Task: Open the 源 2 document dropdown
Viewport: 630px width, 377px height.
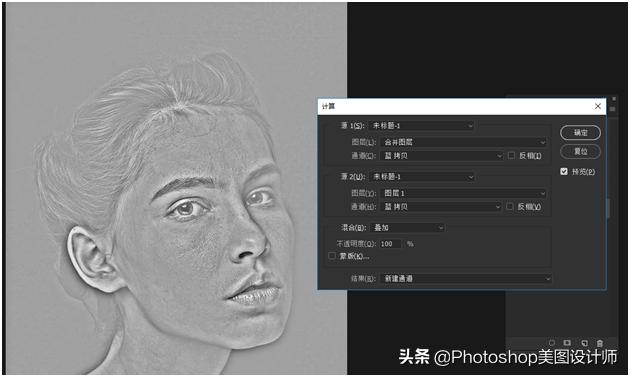Action: (x=421, y=176)
